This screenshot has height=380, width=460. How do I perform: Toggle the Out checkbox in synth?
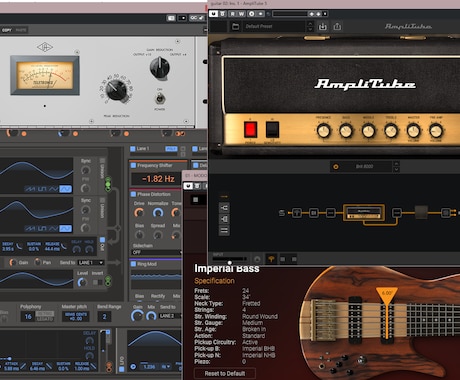point(102,240)
